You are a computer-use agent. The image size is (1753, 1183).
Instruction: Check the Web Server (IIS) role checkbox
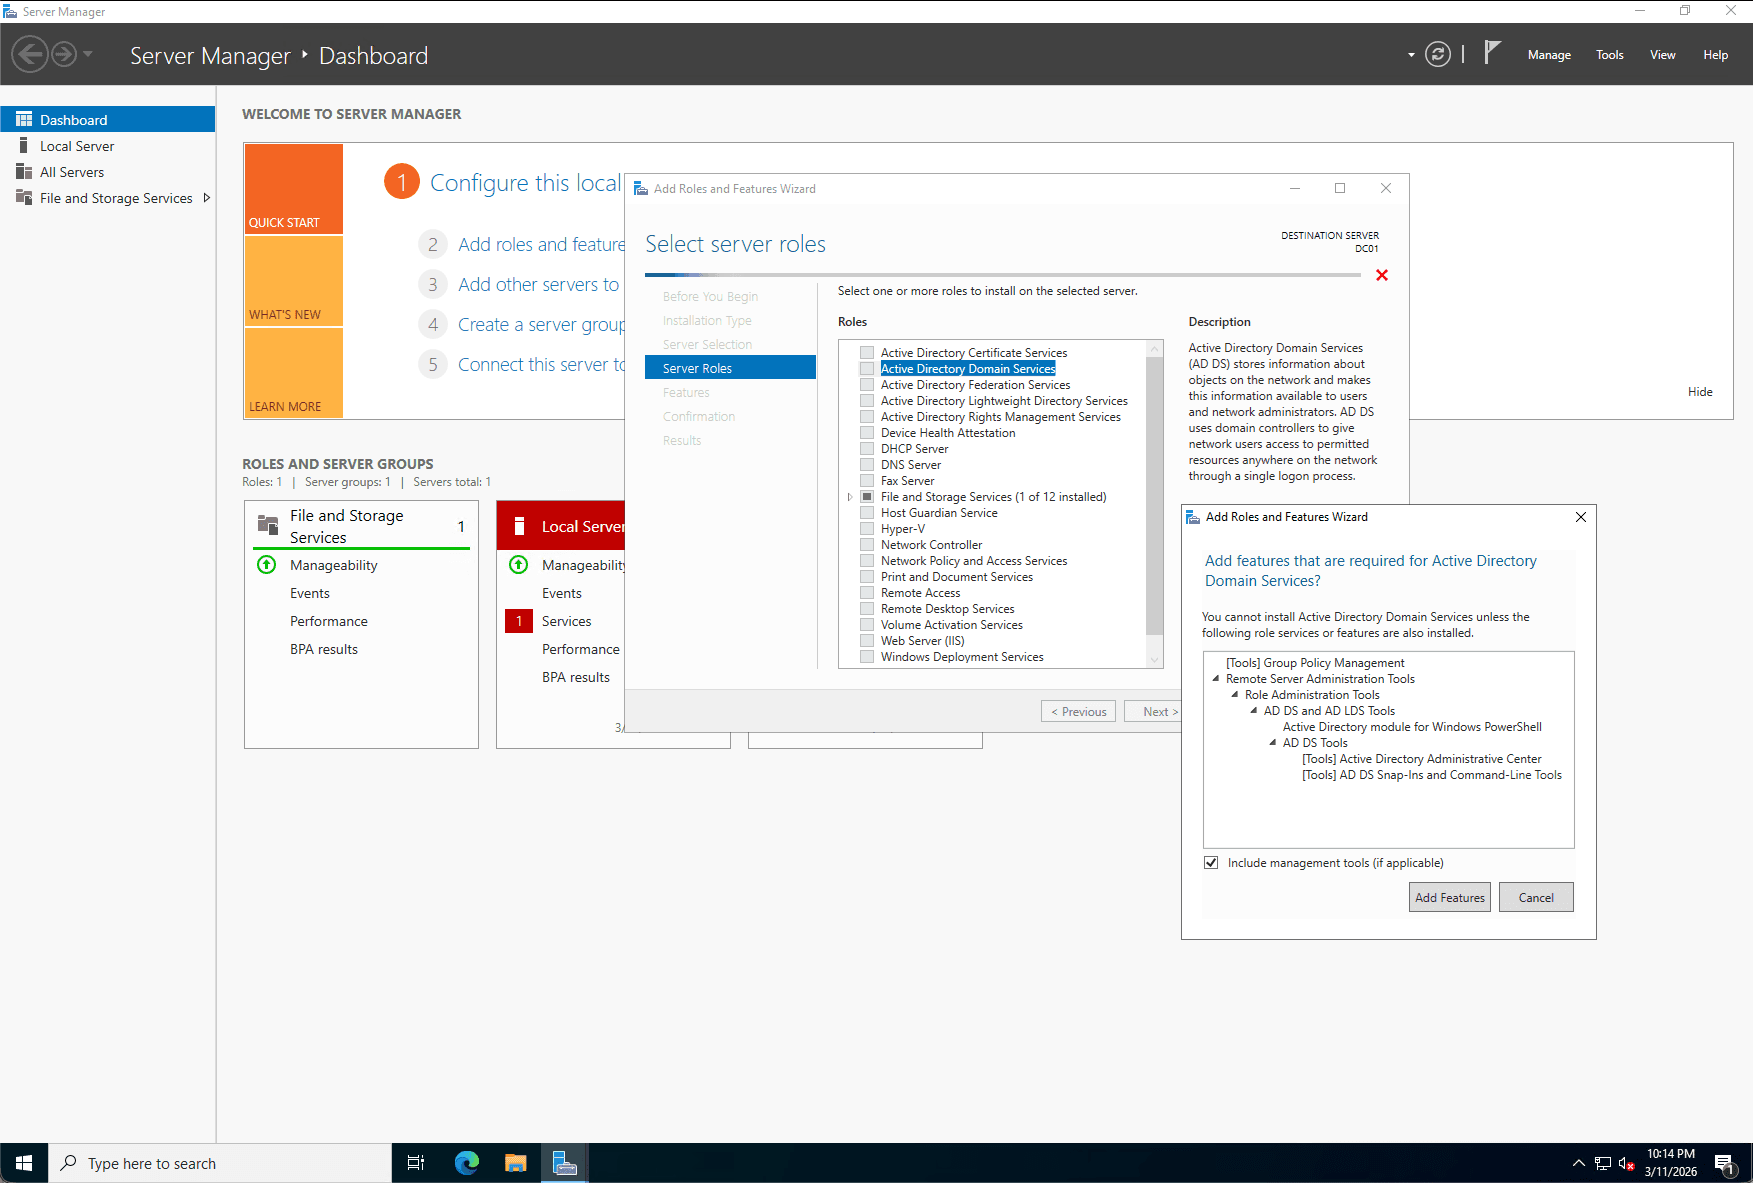point(867,641)
